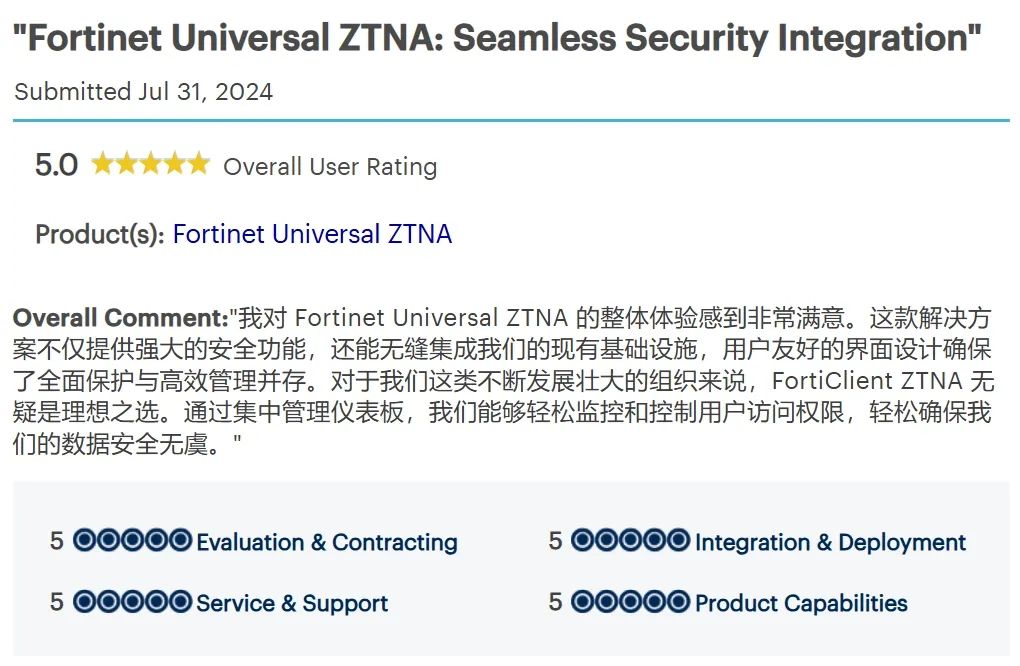Click the Service & Support rating circles
The width and height of the screenshot is (1020, 666).
pos(132,602)
